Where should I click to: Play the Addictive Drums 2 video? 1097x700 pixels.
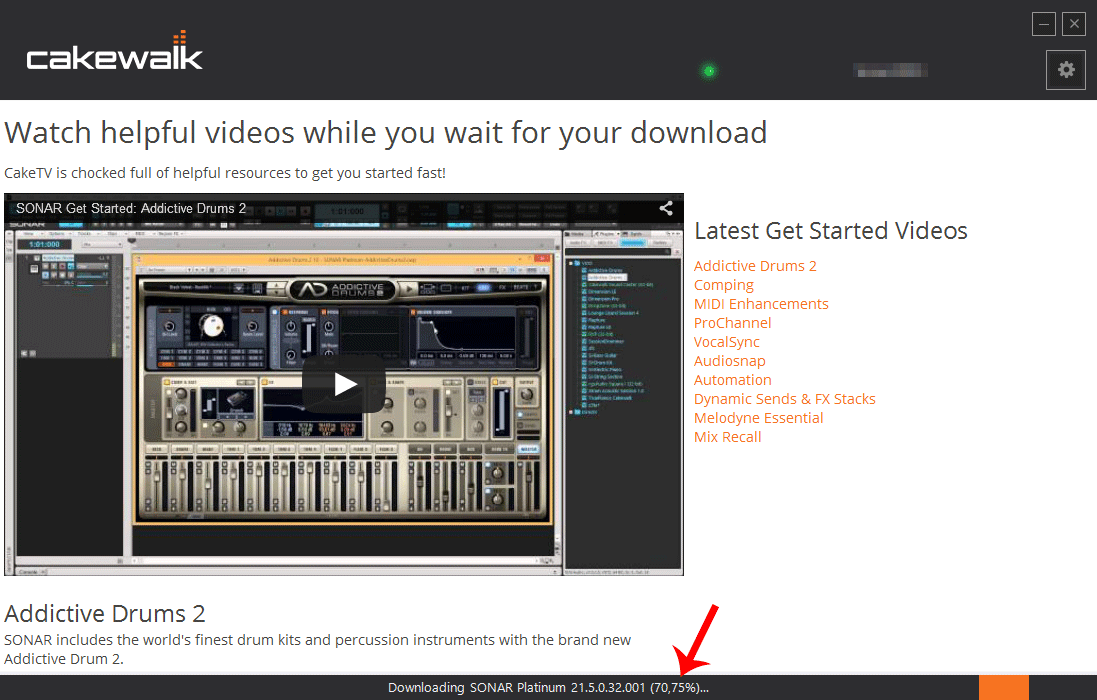coord(345,384)
